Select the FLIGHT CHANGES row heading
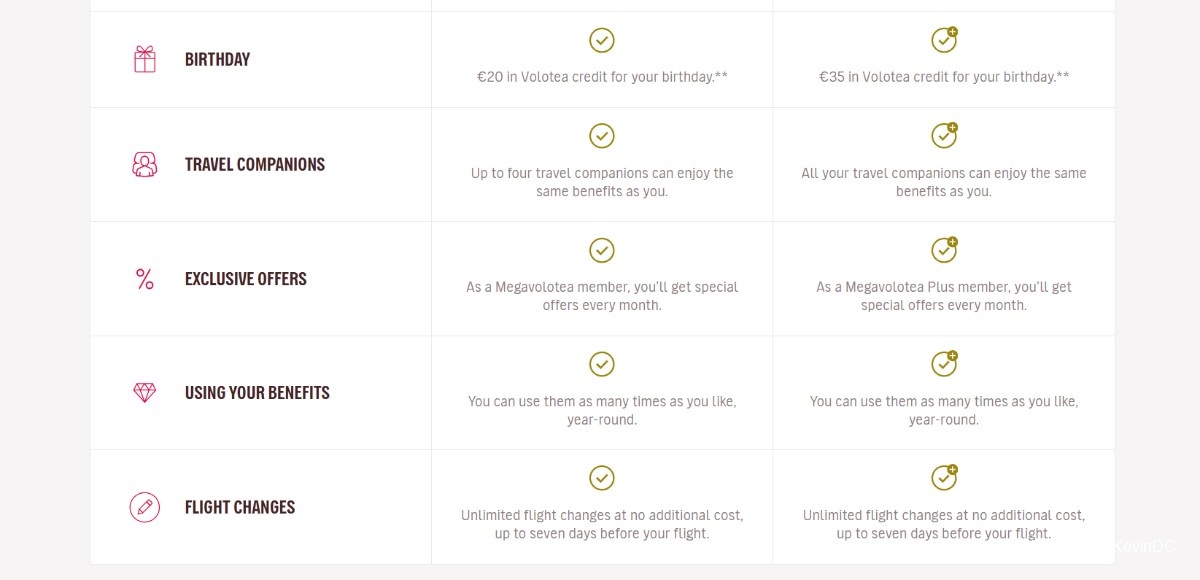Image resolution: width=1200 pixels, height=580 pixels. tap(240, 507)
